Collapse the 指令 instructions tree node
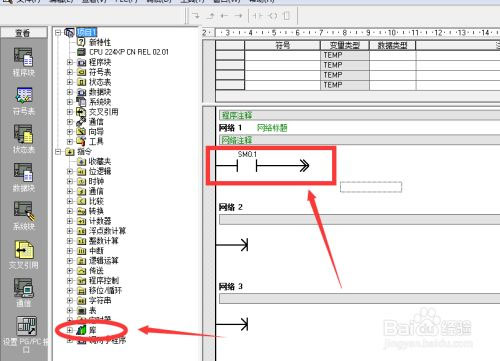This screenshot has width=500, height=361. [x=58, y=152]
